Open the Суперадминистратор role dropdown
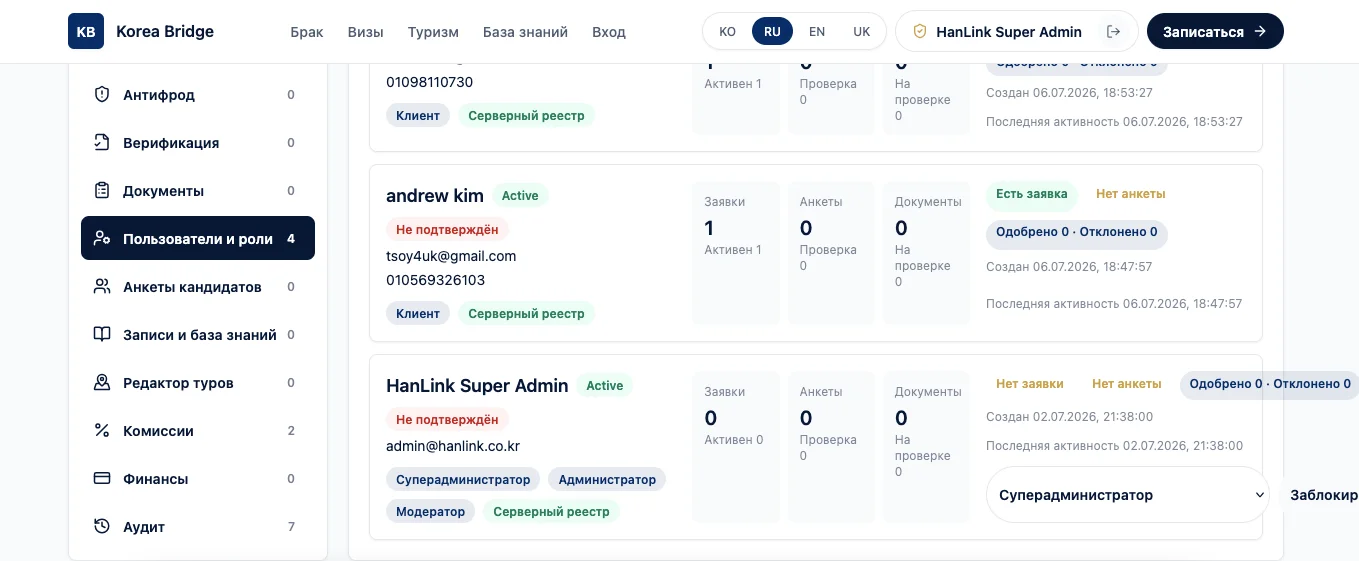Viewport: 1359px width, 561px height. tap(1127, 495)
